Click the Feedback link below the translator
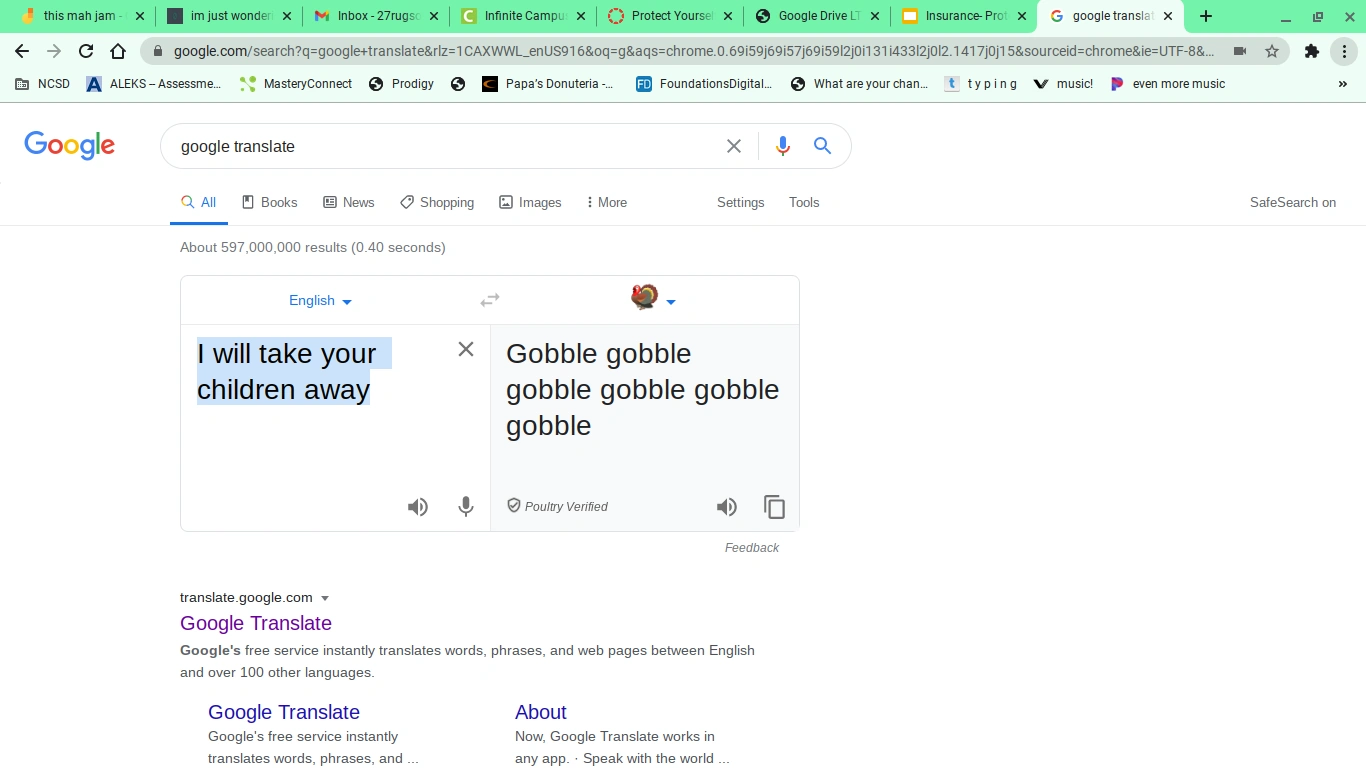1366x768 pixels. pos(752,547)
